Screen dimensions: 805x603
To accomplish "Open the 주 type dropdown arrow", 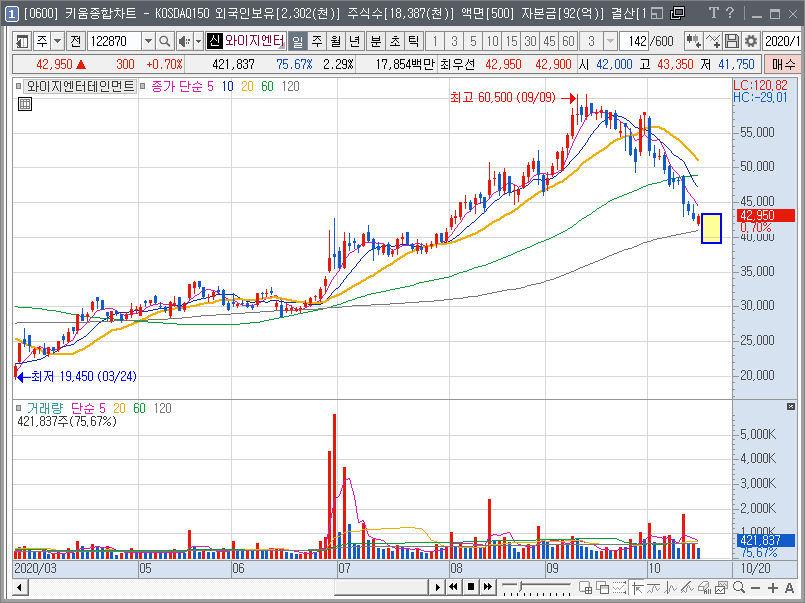I will 58,41.
